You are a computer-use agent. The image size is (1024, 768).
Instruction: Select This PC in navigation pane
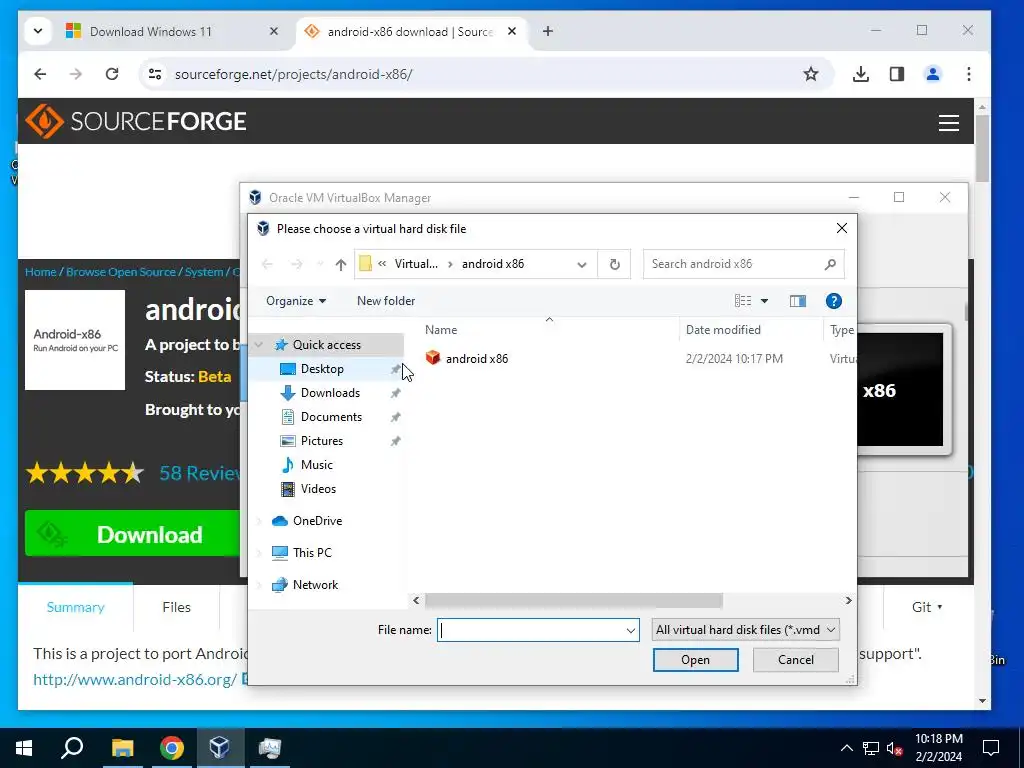click(312, 553)
